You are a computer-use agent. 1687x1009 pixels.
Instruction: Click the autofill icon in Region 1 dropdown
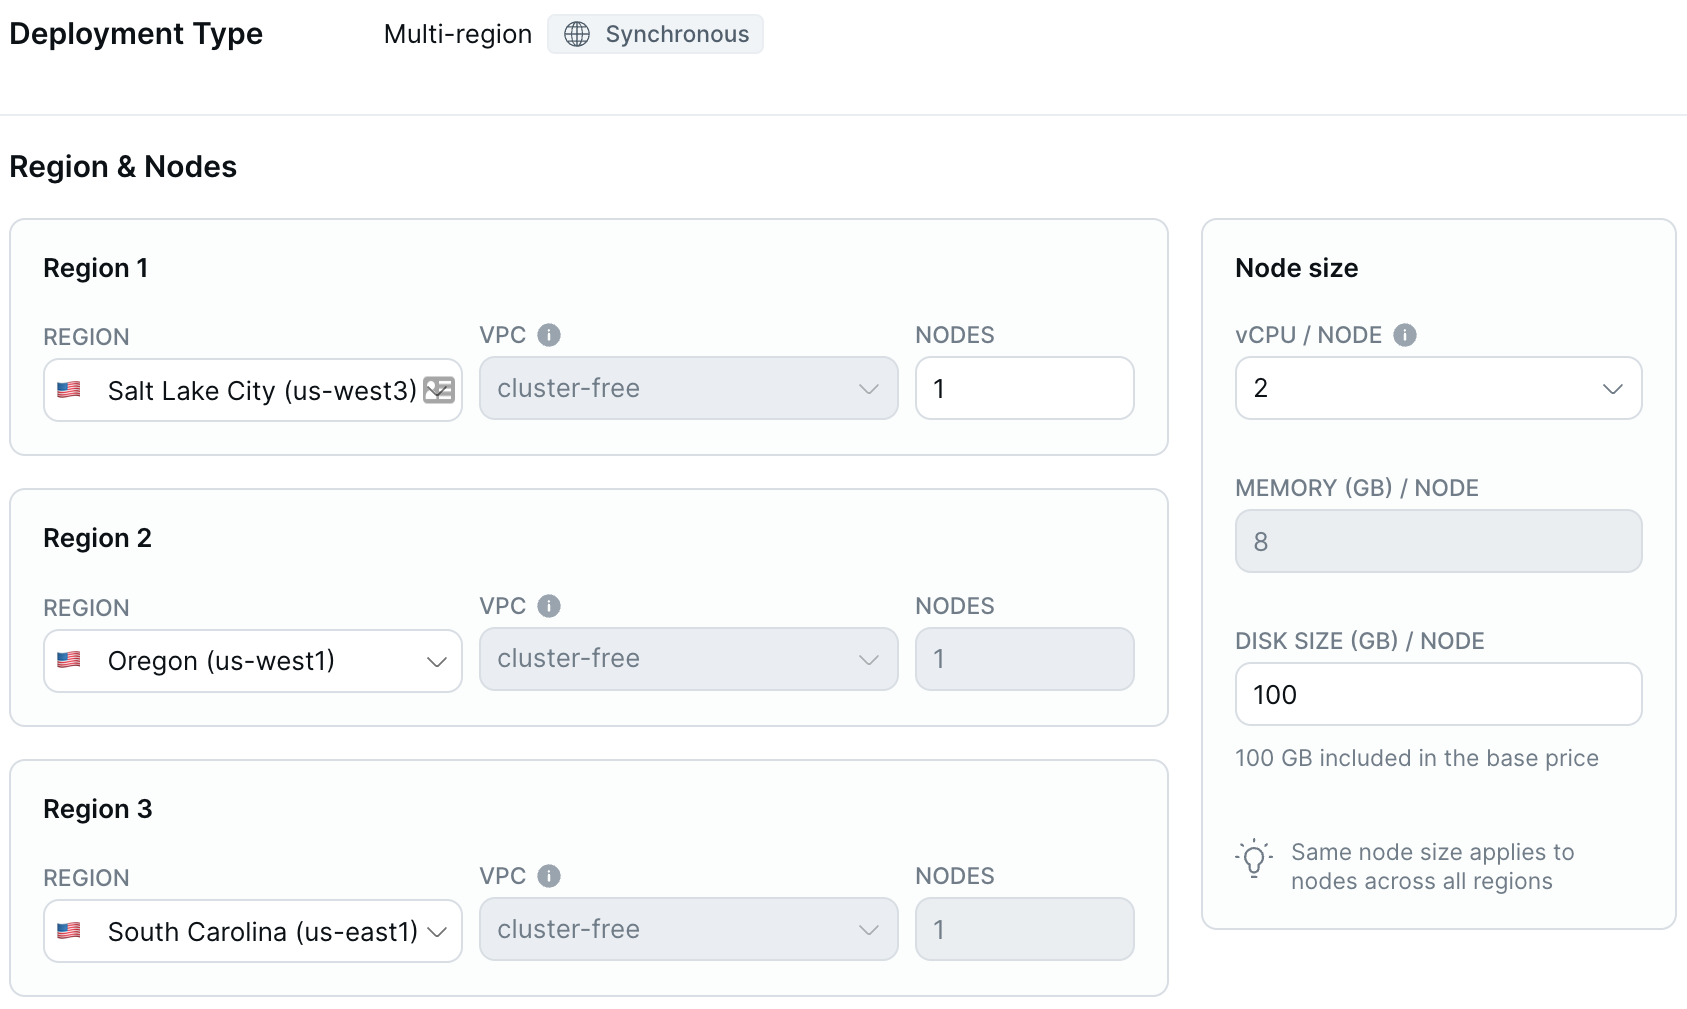pos(439,390)
